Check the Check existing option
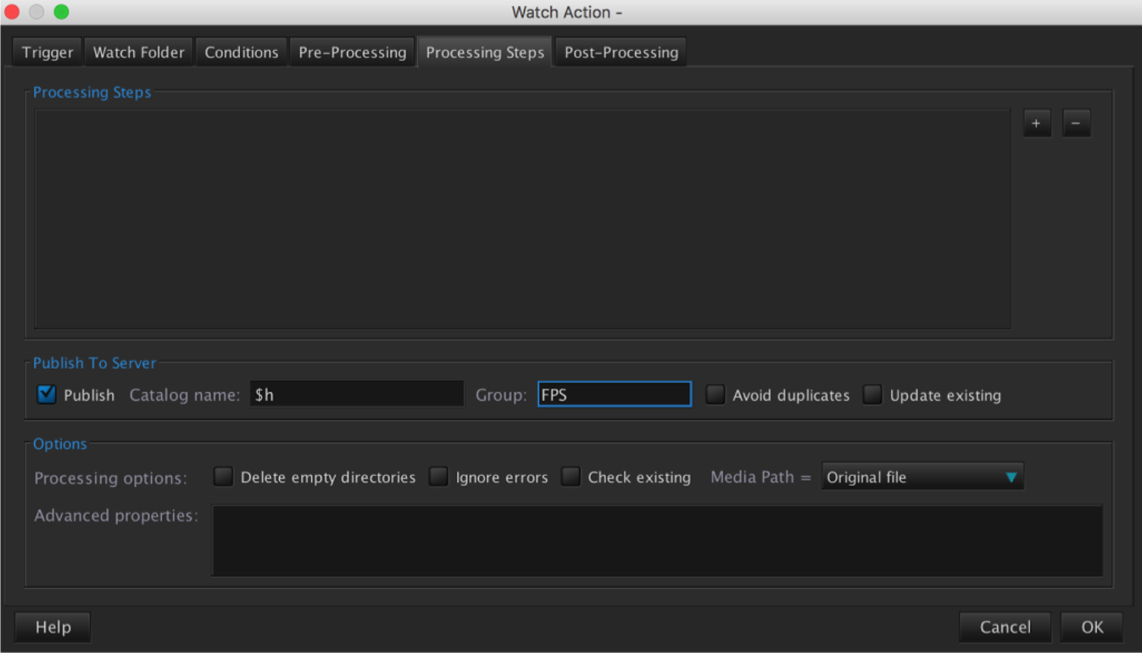This screenshot has width=1143, height=657. (x=570, y=477)
